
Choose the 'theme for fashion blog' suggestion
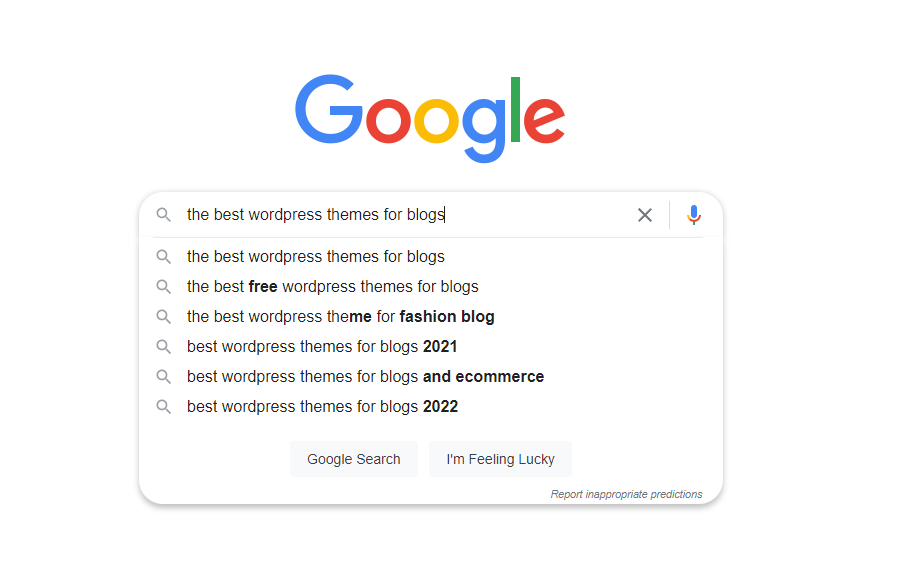click(340, 317)
